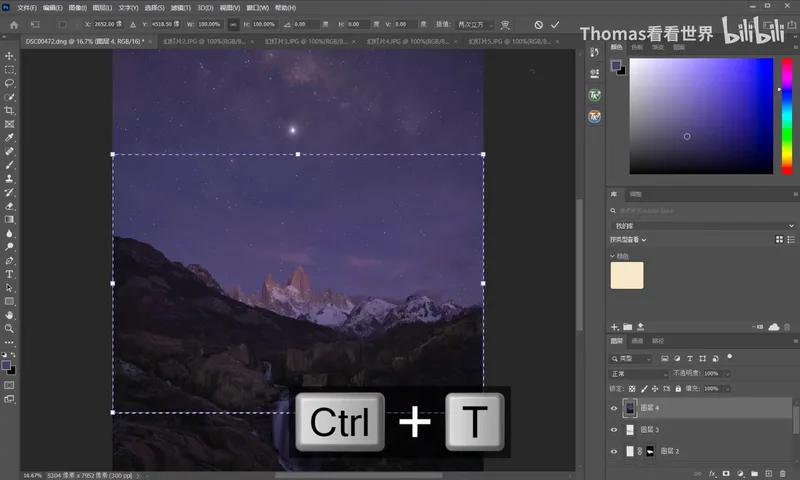The width and height of the screenshot is (800, 480).
Task: Select the Gradient tool
Action: (9, 219)
